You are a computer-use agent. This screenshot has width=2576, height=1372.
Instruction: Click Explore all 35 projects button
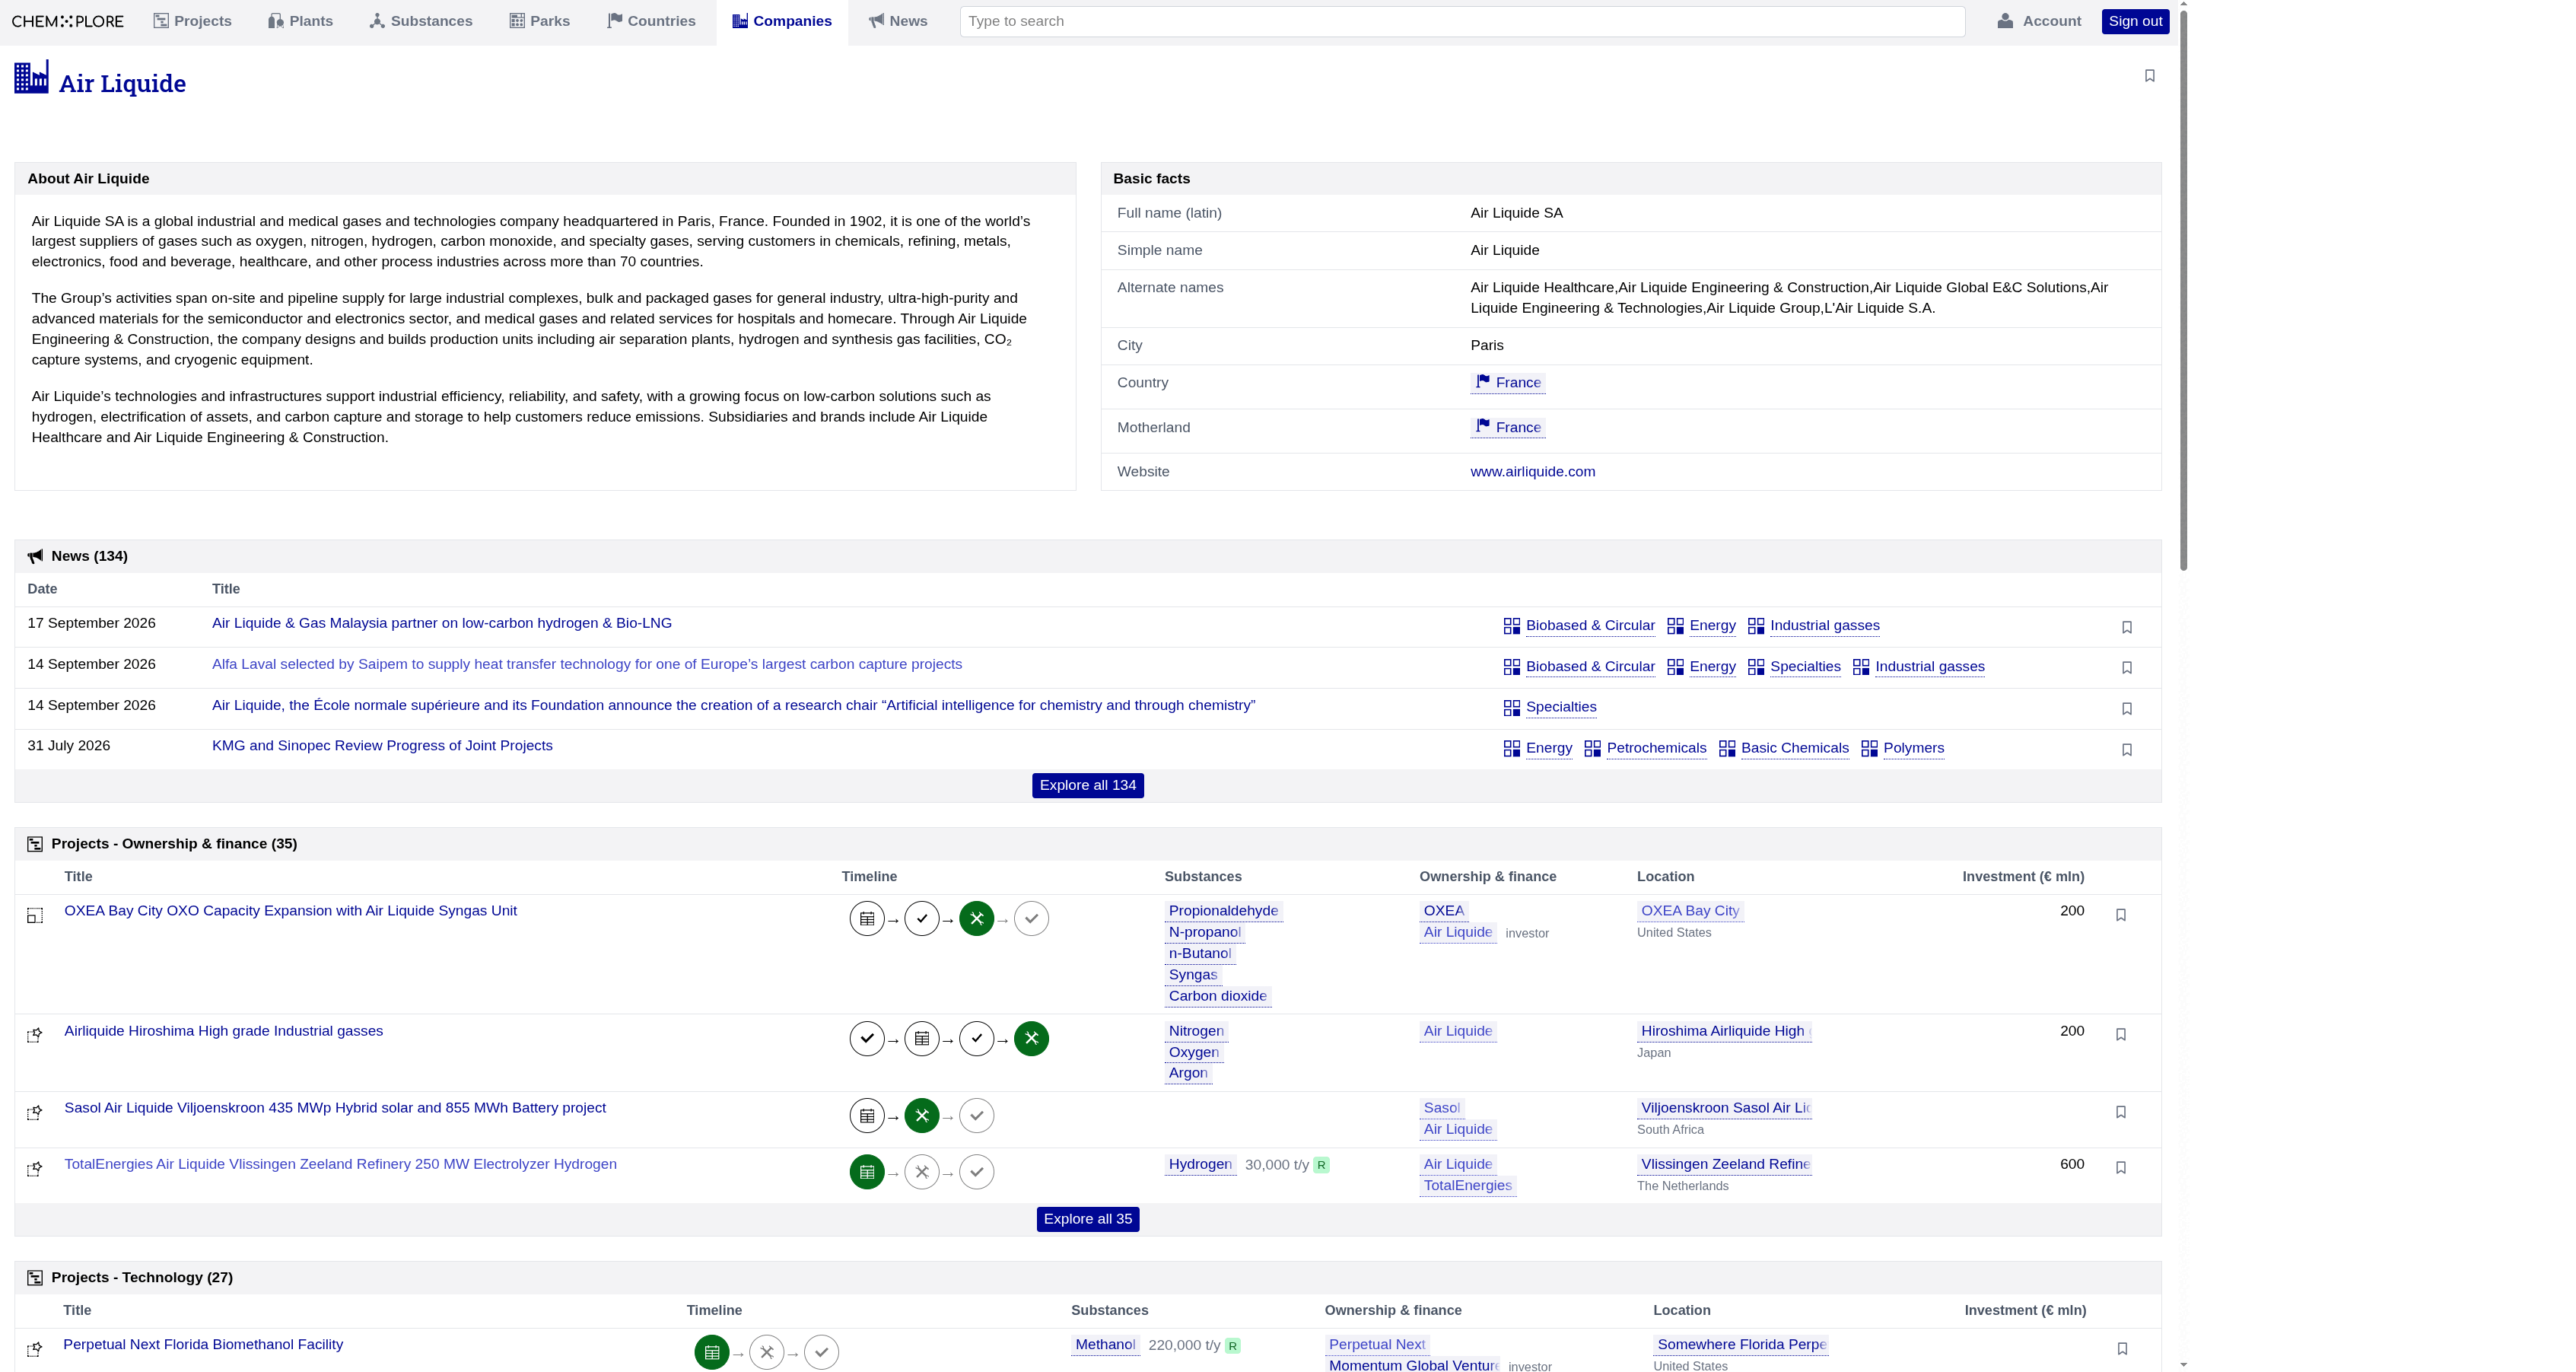[x=1087, y=1219]
